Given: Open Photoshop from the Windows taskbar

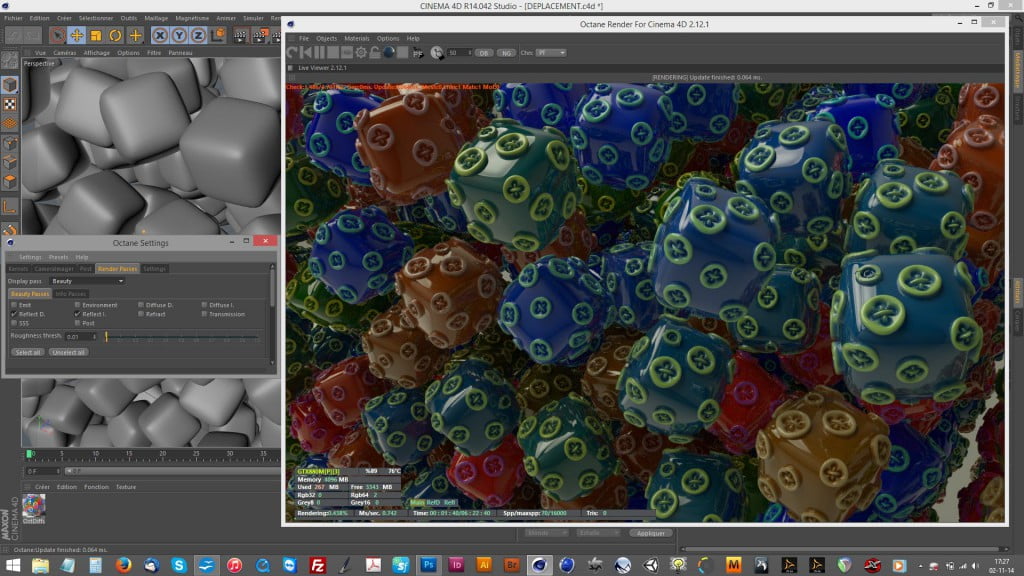Looking at the screenshot, I should tap(427, 565).
